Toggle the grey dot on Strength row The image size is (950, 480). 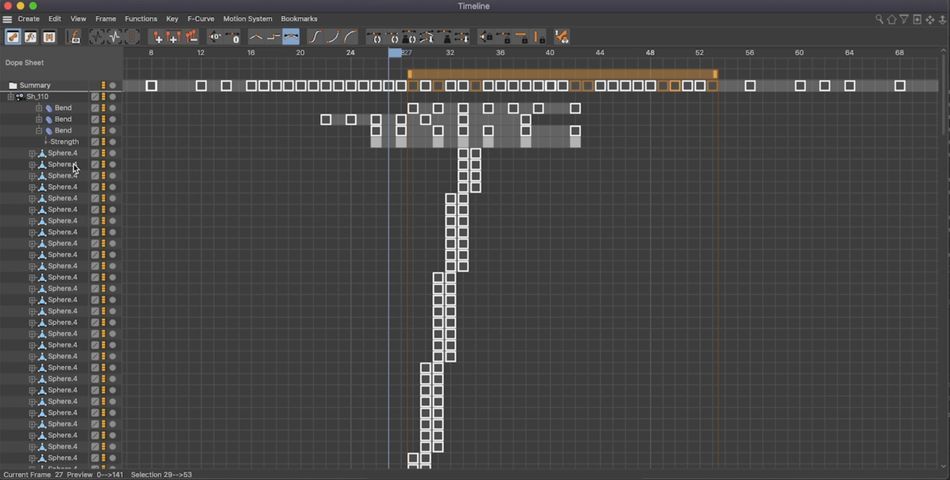[x=113, y=142]
